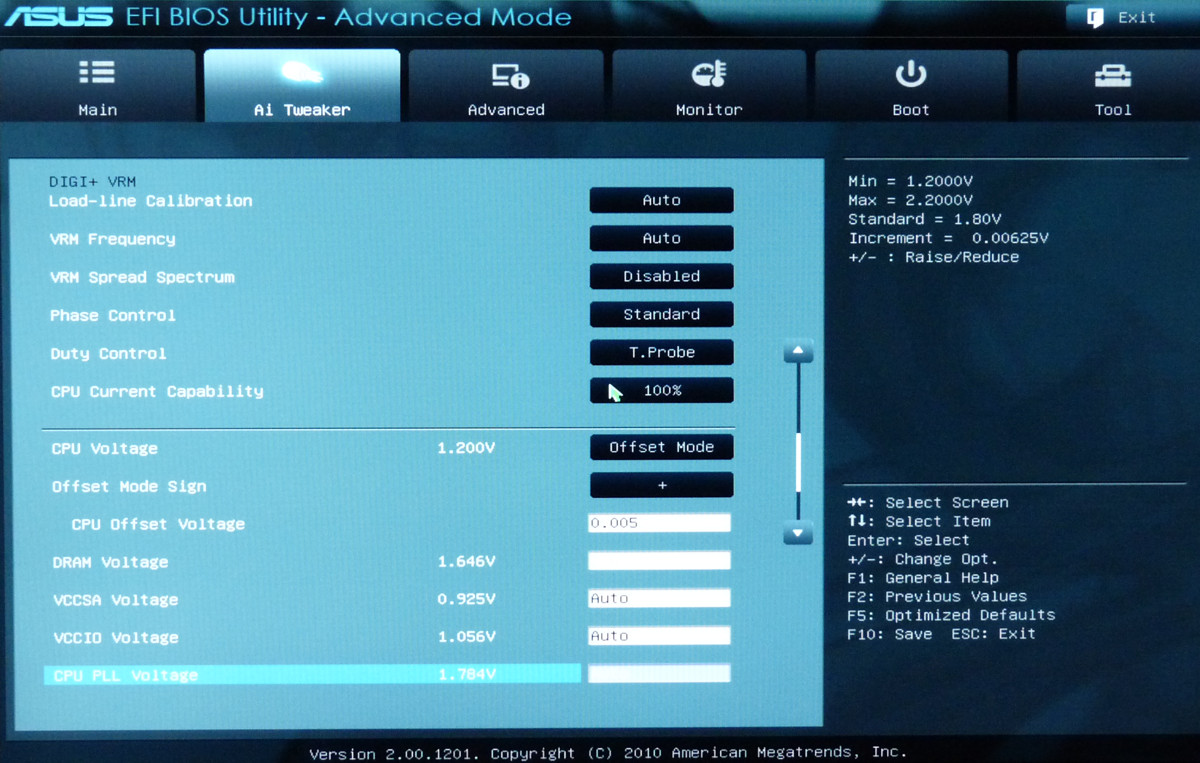Image resolution: width=1200 pixels, height=763 pixels.
Task: Select the CPU Voltage label
Action: [x=105, y=449]
